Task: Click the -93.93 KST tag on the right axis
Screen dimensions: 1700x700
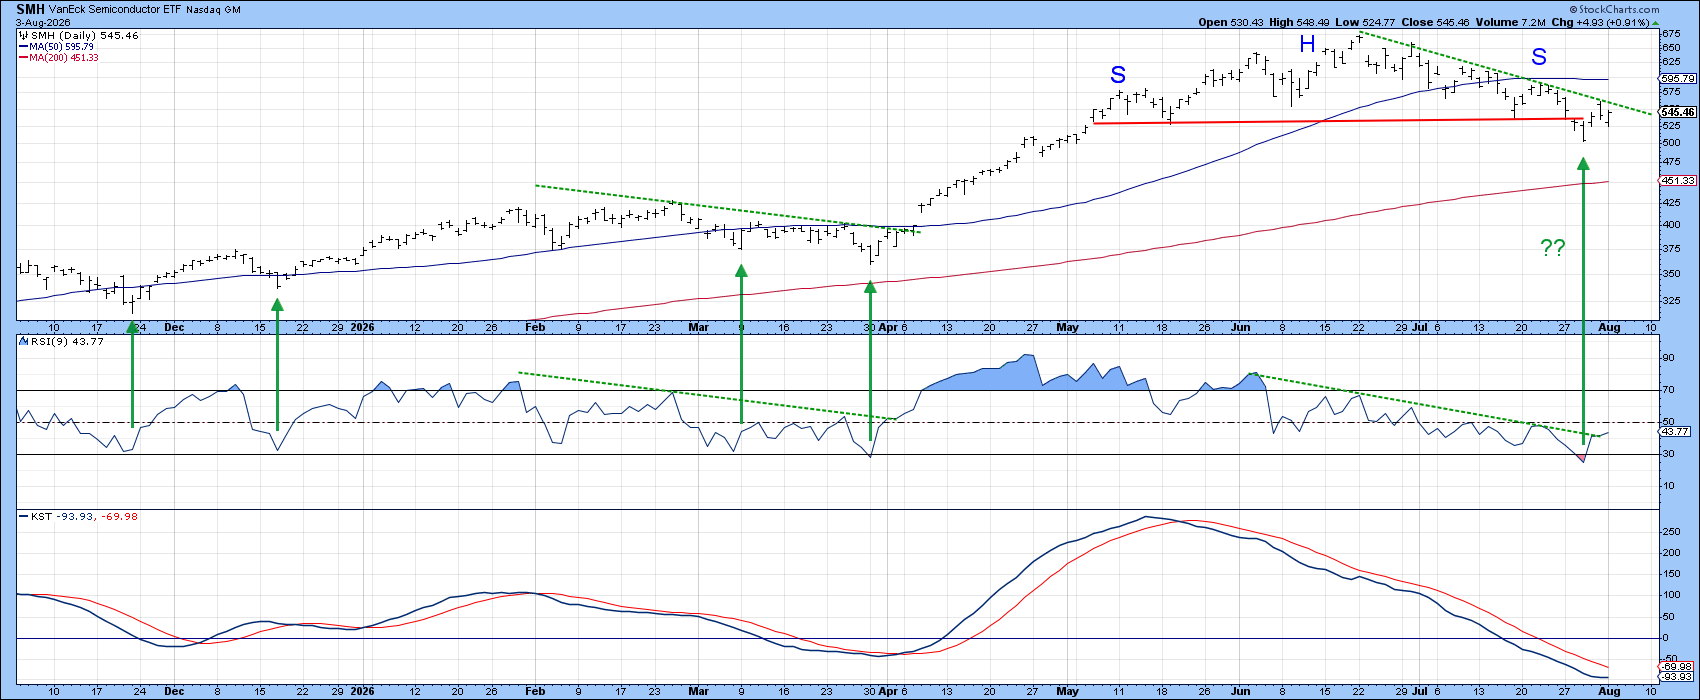Action: [1675, 677]
